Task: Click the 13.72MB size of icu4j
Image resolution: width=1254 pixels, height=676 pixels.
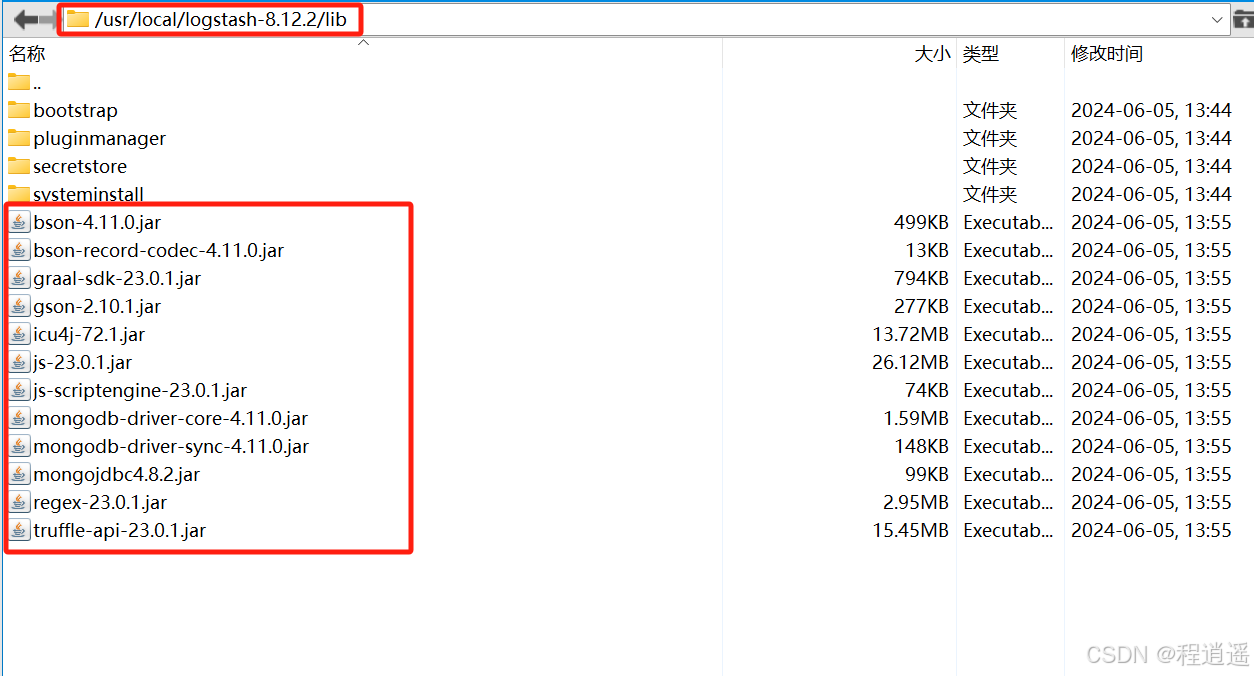Action: [910, 334]
